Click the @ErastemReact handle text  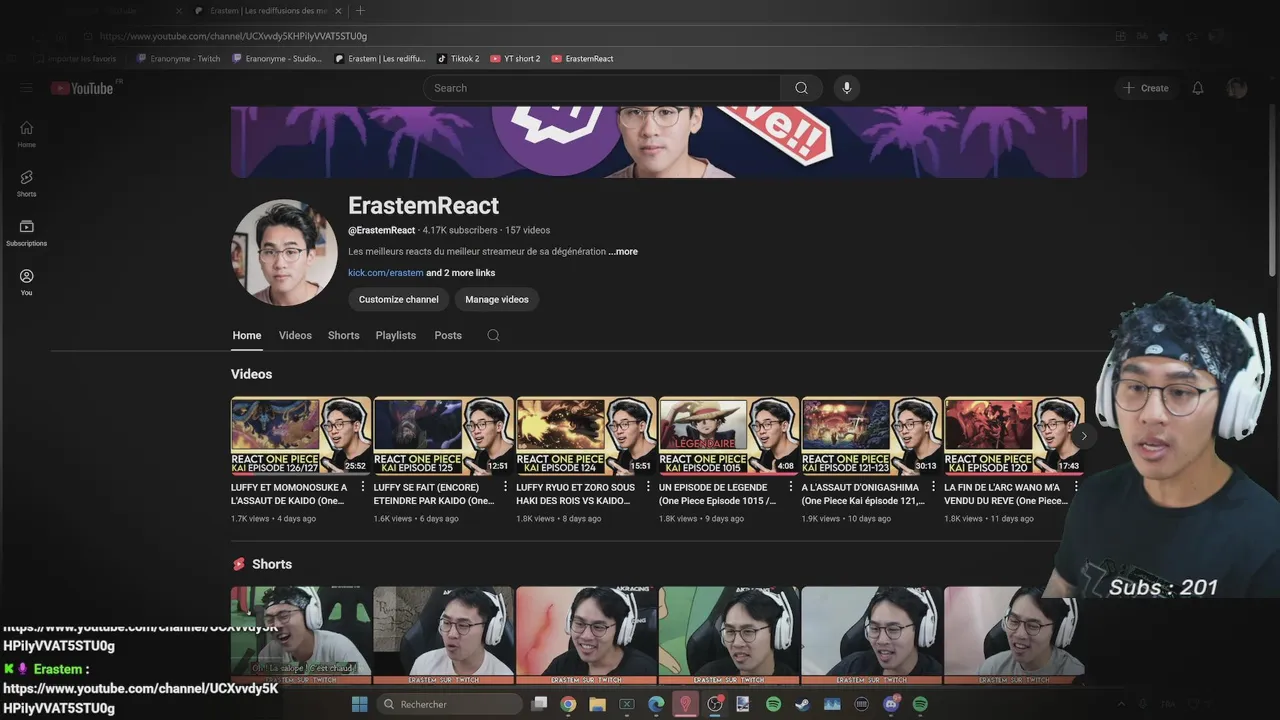coord(381,230)
